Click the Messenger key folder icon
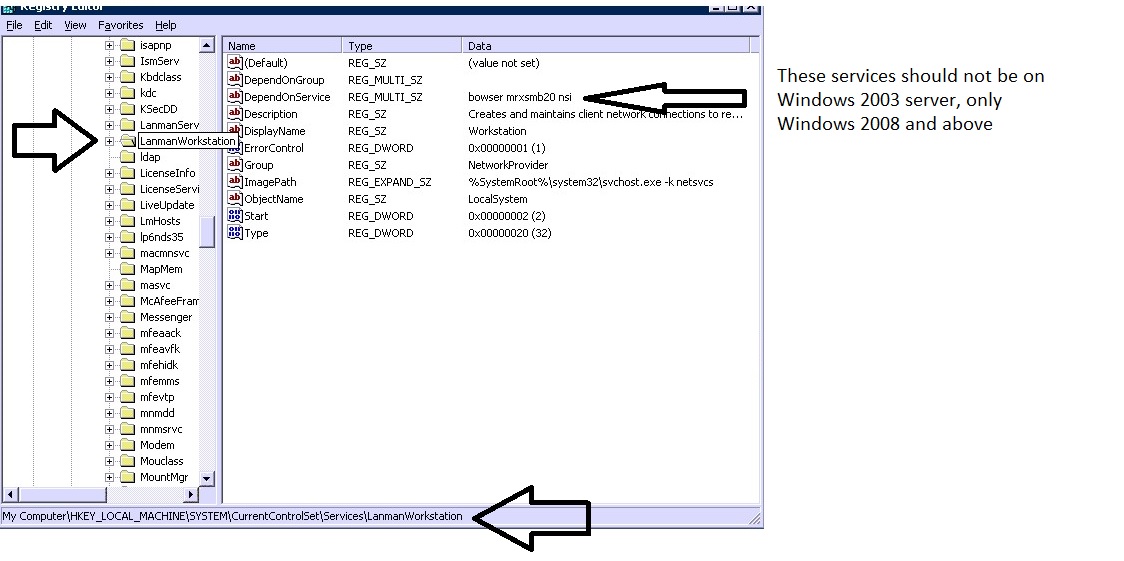The height and width of the screenshot is (561, 1124). pyautogui.click(x=127, y=317)
